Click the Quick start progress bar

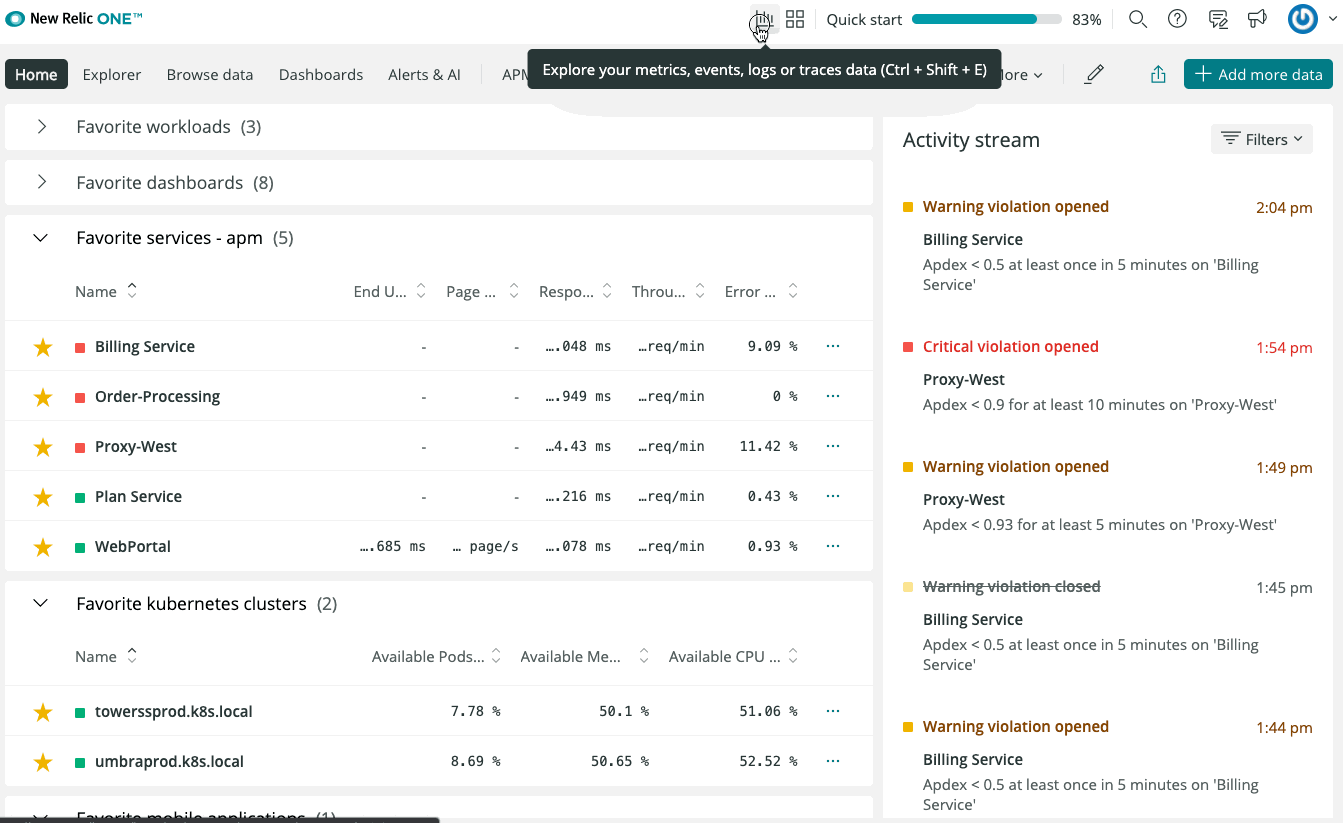[987, 19]
